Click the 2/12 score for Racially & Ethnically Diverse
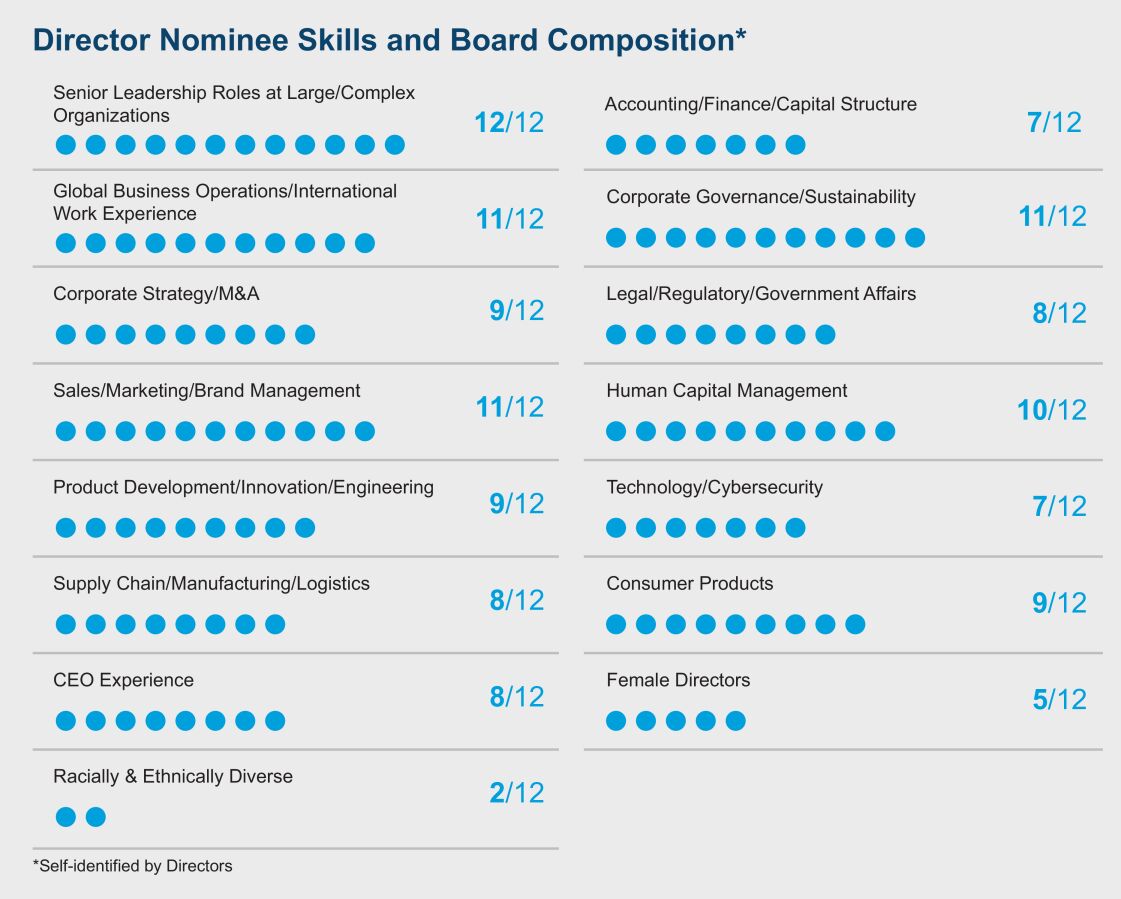1121x899 pixels. pyautogui.click(x=517, y=793)
